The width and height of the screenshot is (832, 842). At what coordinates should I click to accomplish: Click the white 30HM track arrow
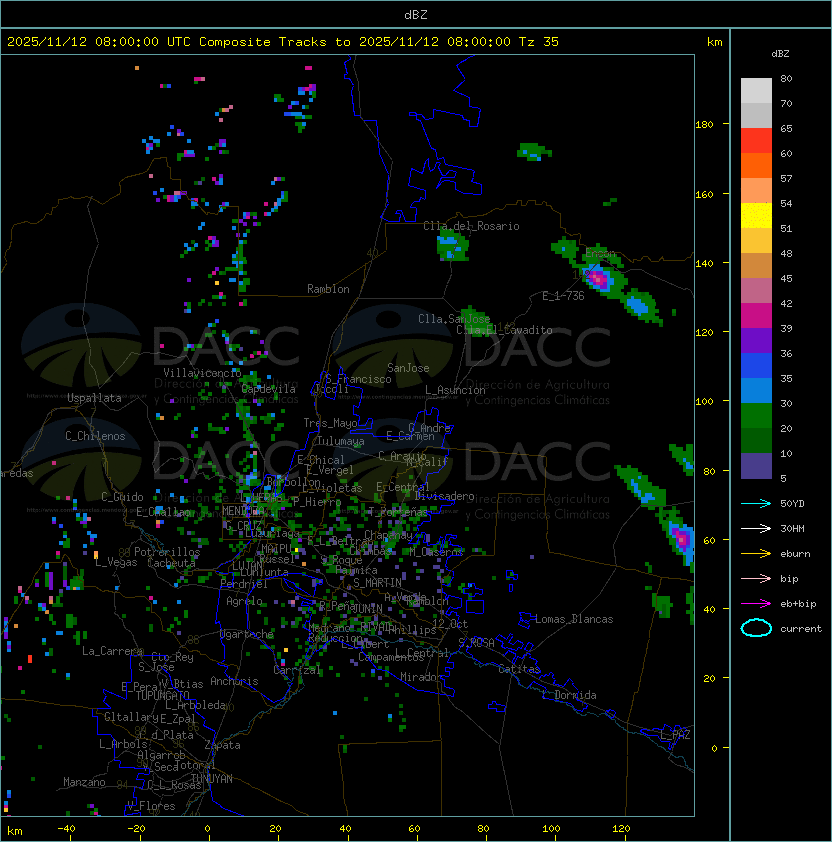[x=756, y=528]
